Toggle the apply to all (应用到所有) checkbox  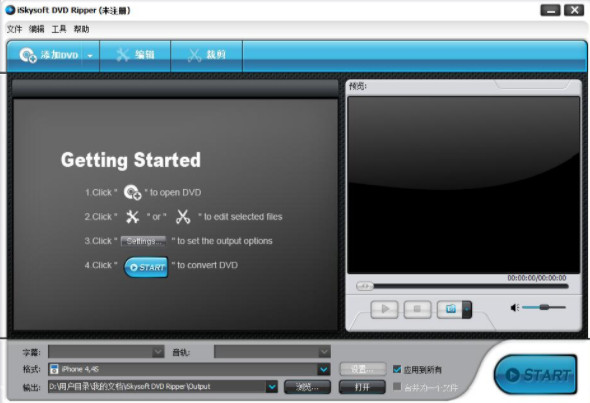click(397, 369)
